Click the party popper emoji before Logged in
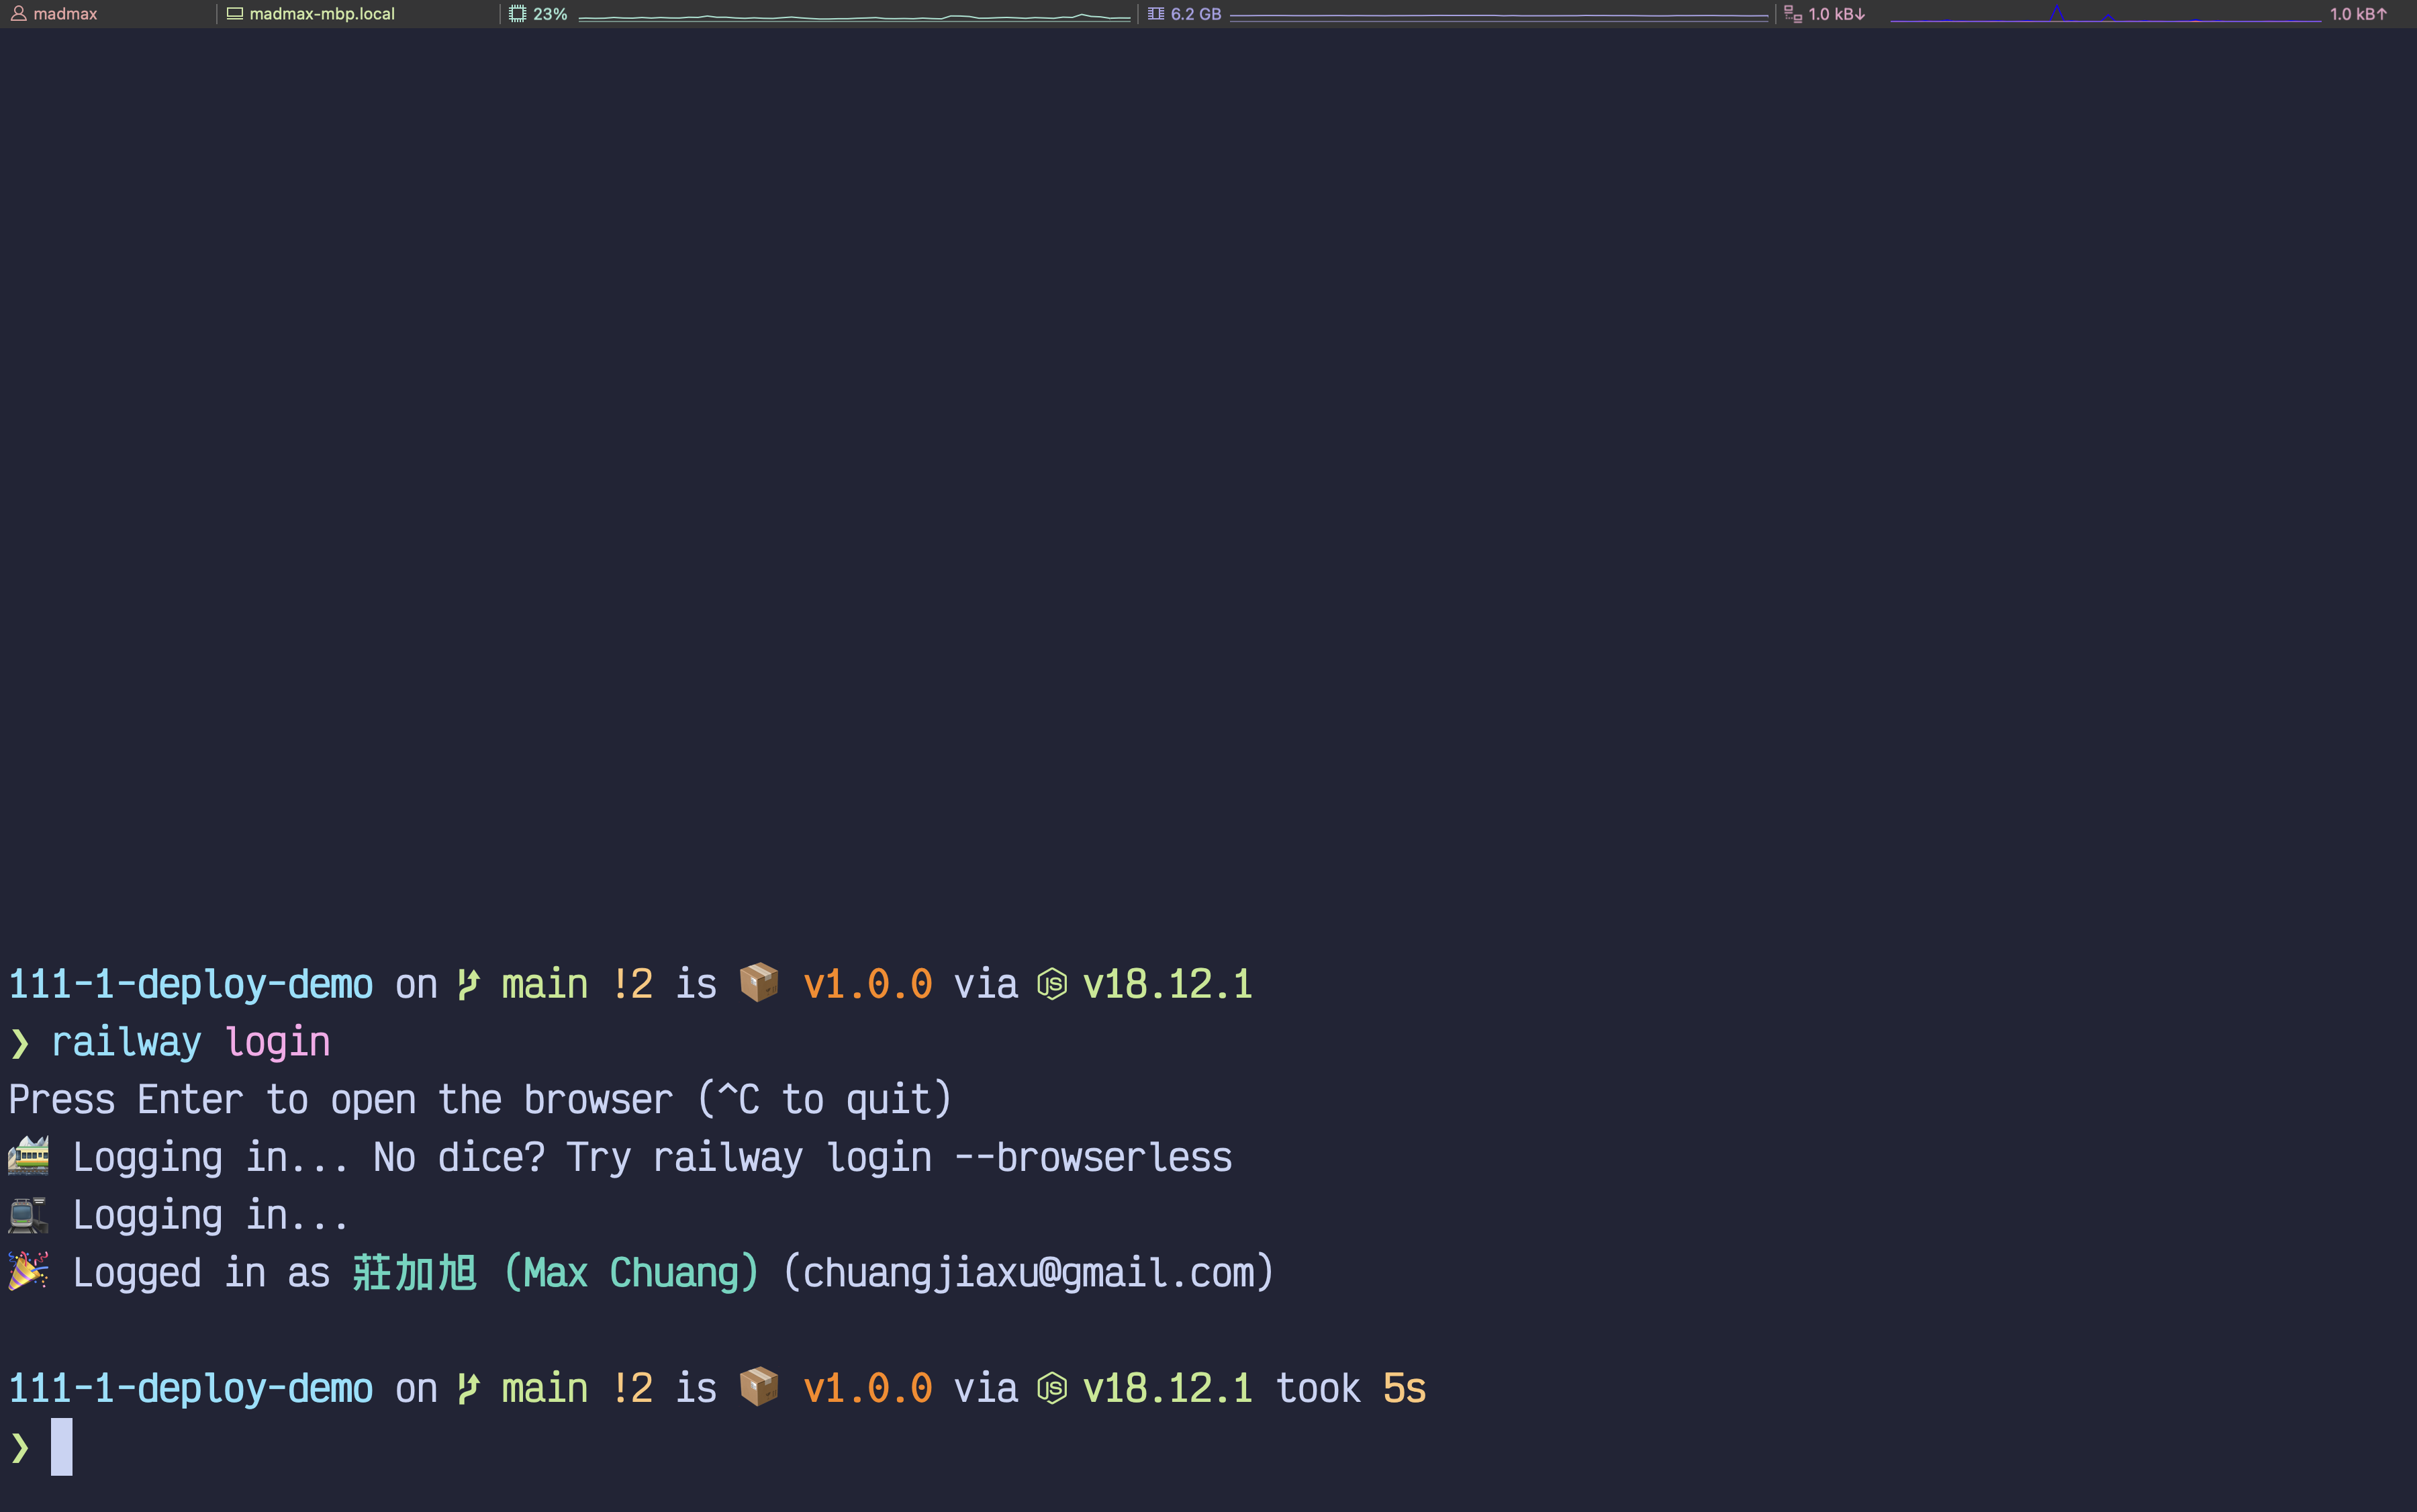This screenshot has height=1512, width=2417. coord(28,1272)
